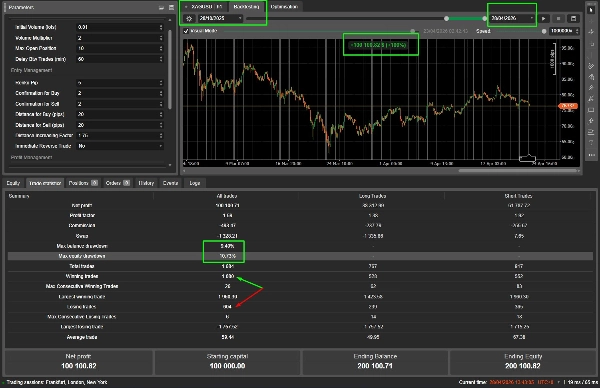Open the History tab
600x388 pixels.
tap(146, 183)
